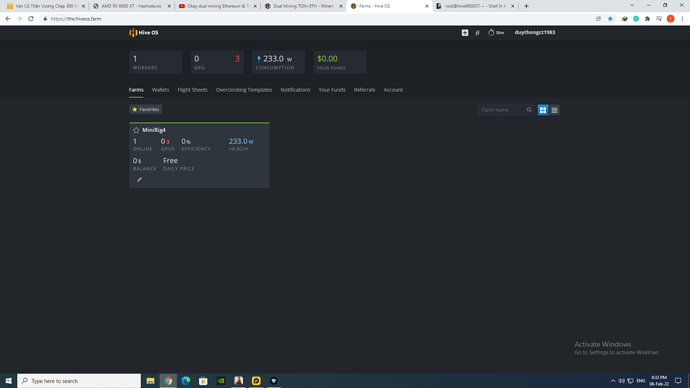690x388 pixels.
Task: Switch to list view layout
Action: pyautogui.click(x=554, y=110)
